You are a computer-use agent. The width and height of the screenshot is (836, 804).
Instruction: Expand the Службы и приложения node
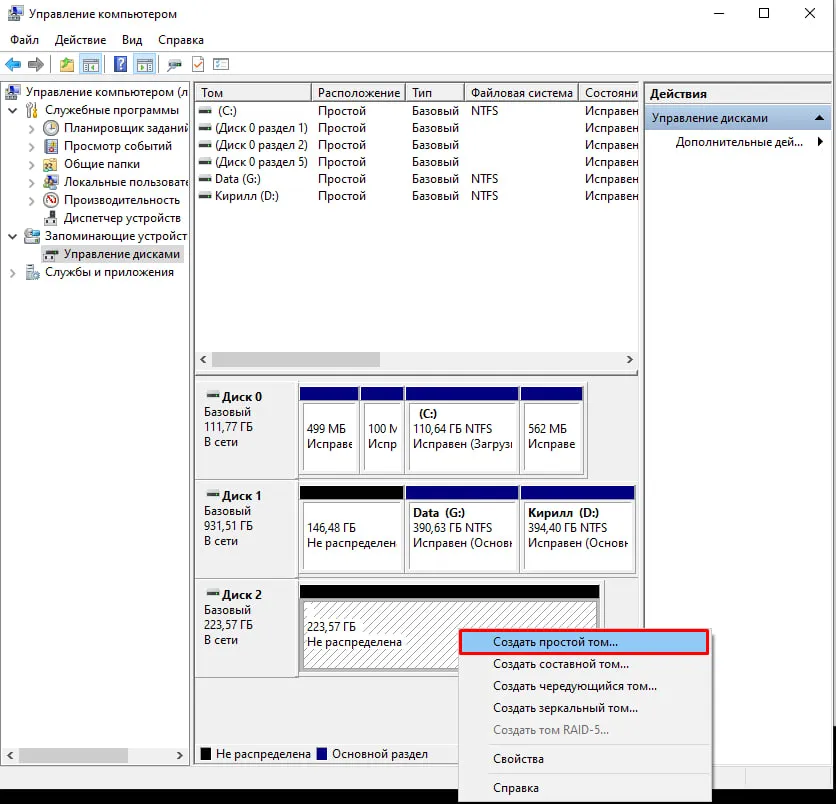pos(13,273)
